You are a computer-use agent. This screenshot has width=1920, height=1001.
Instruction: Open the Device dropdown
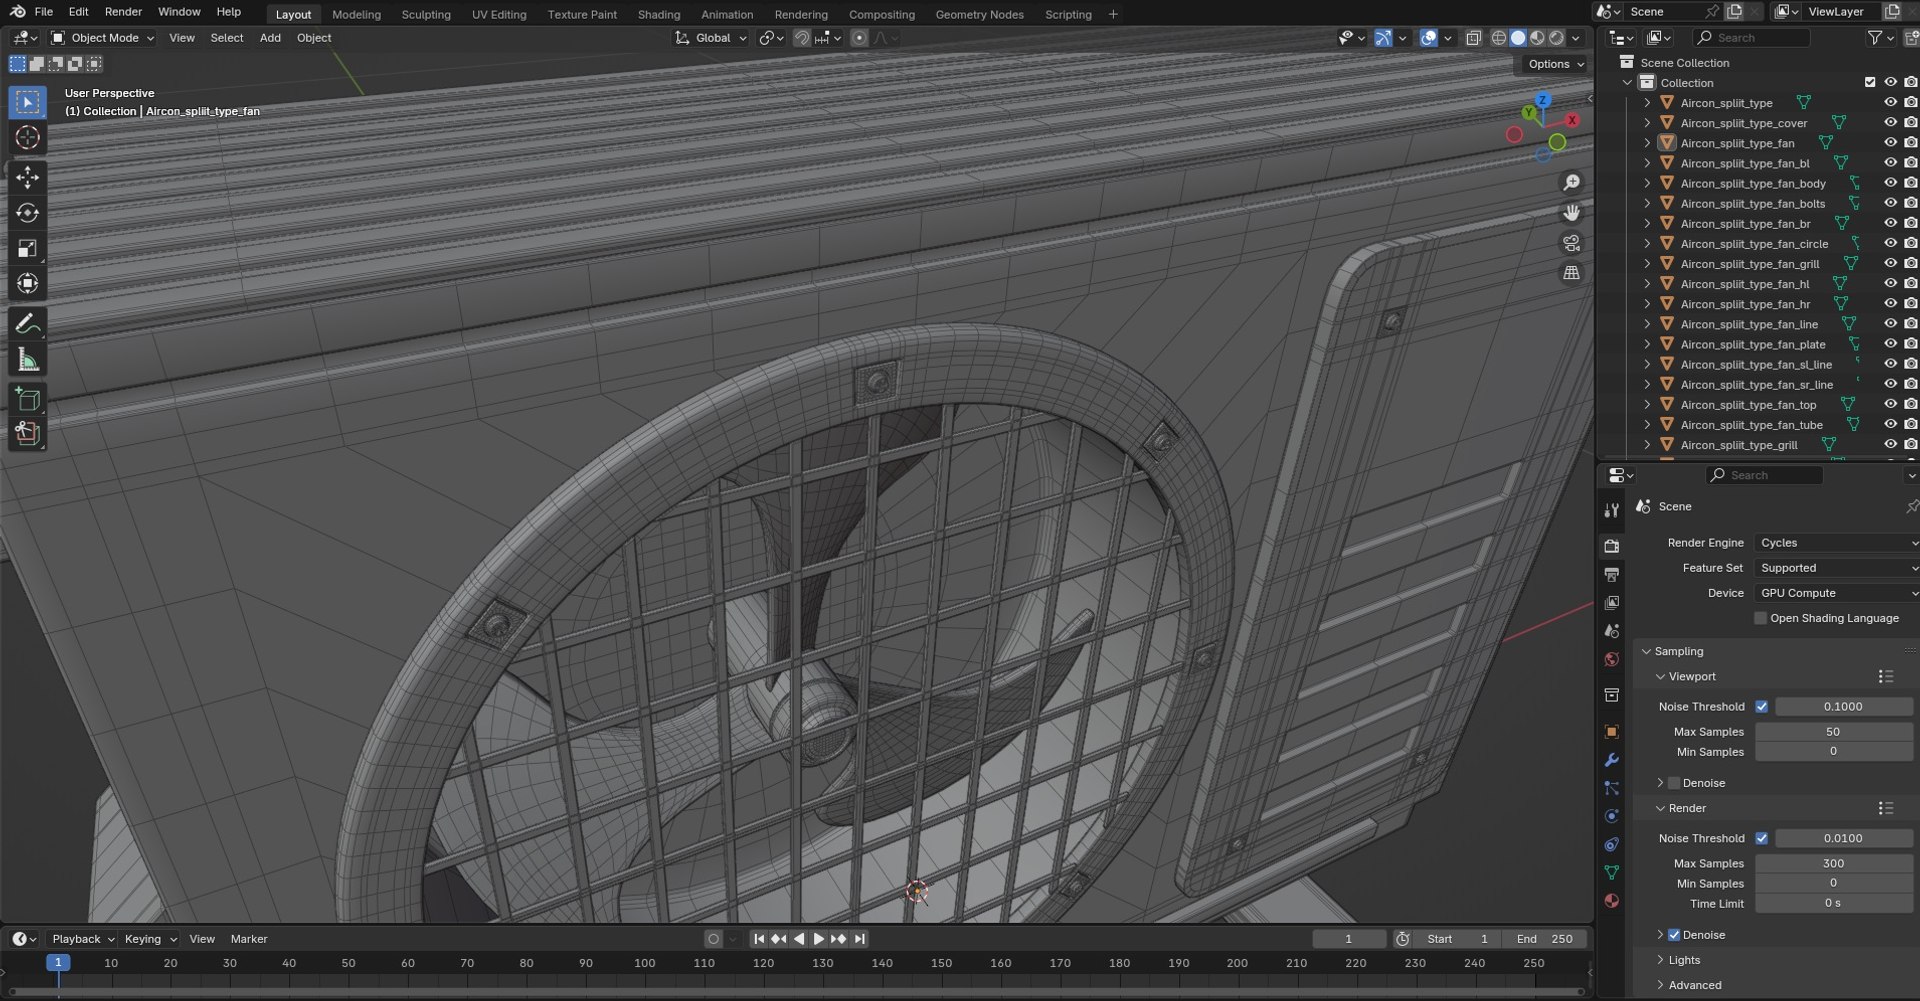1837,593
